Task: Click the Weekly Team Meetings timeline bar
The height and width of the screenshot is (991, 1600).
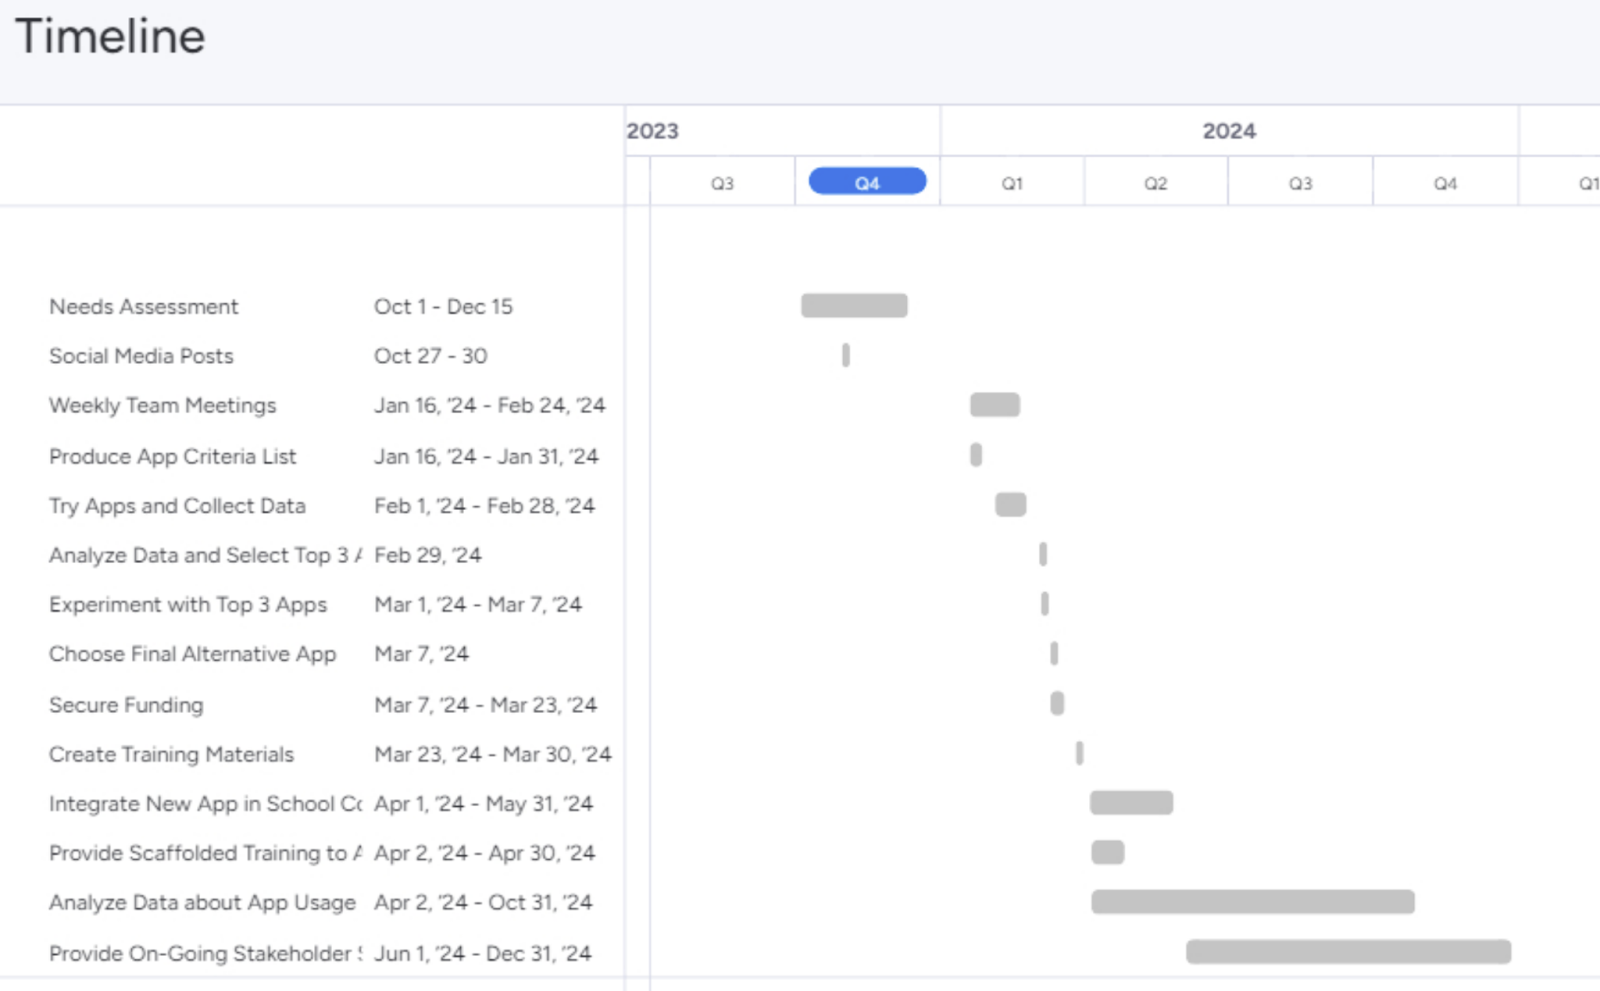Action: point(994,405)
